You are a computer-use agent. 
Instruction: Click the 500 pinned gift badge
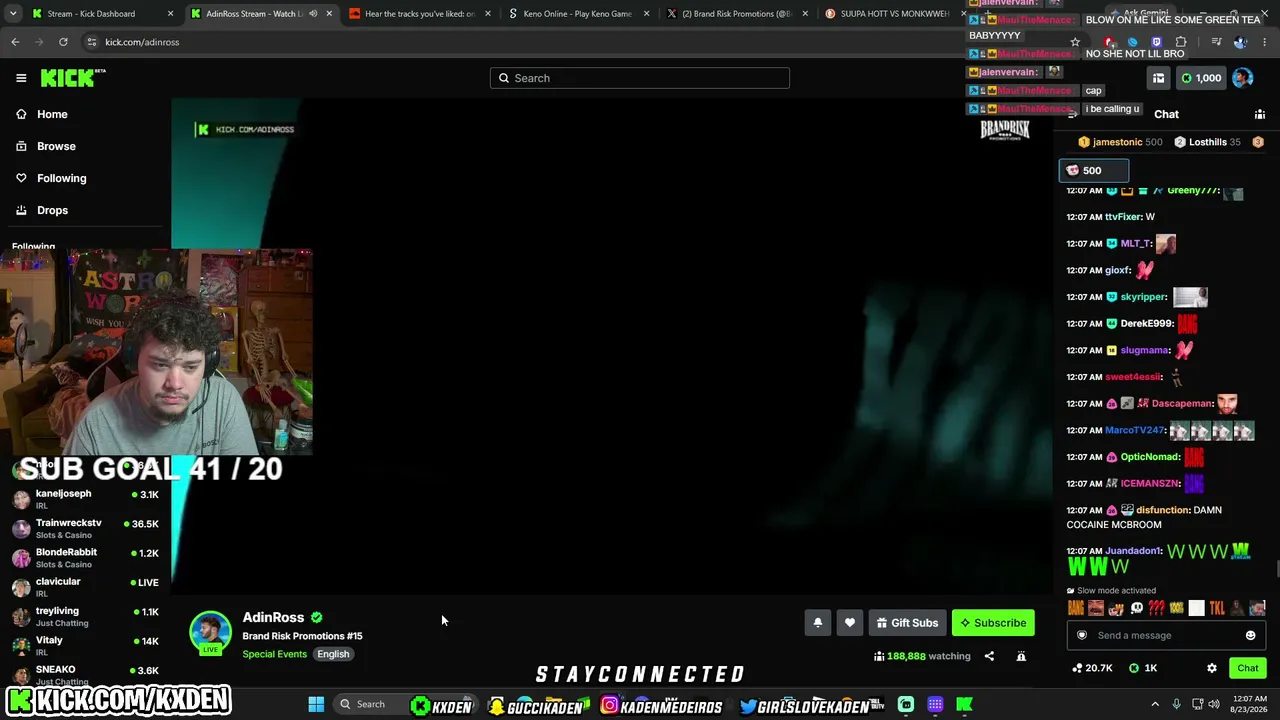click(1094, 170)
